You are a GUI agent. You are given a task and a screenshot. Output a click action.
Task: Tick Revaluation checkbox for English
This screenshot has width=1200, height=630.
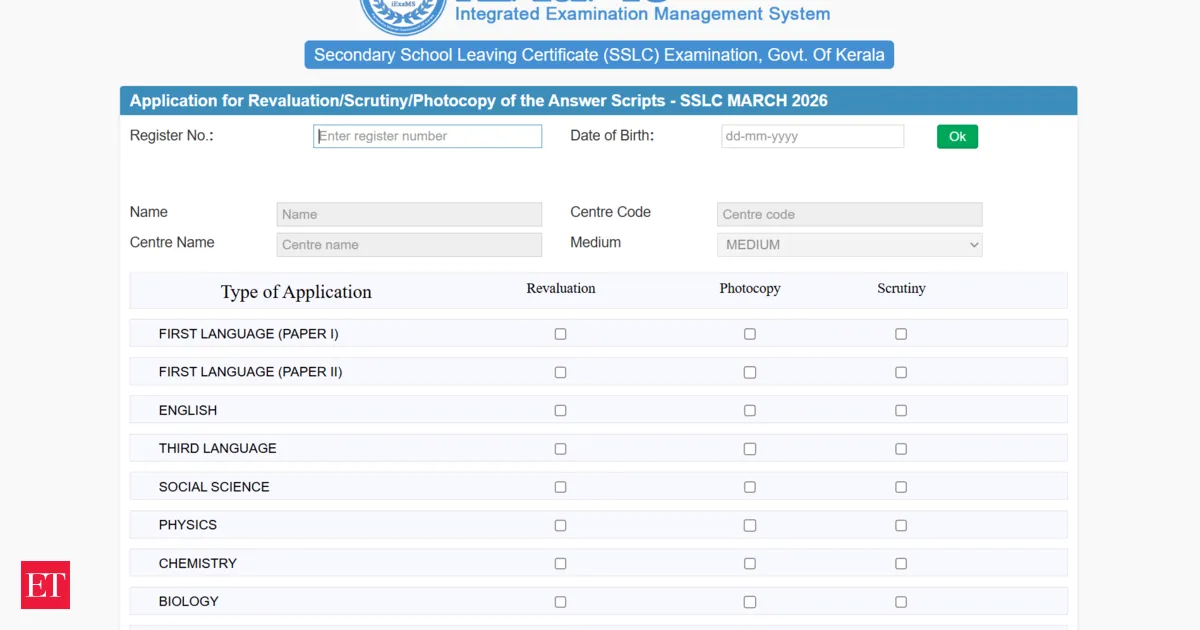pyautogui.click(x=560, y=410)
